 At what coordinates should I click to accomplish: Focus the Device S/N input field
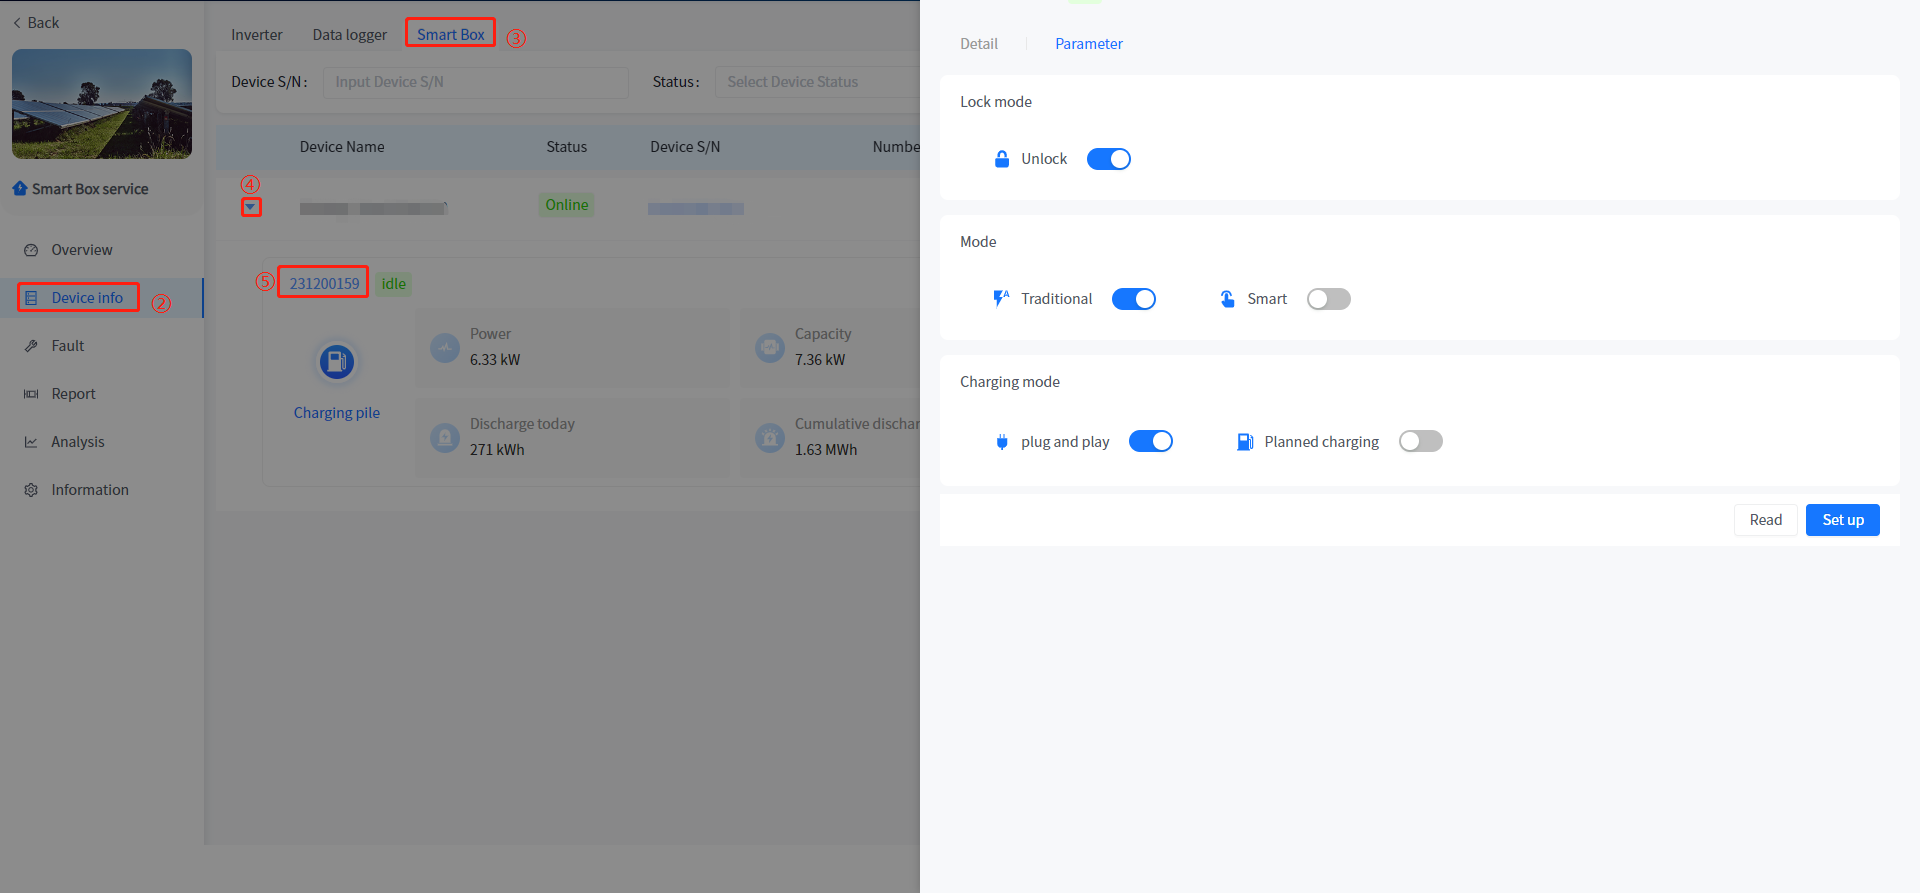tap(475, 82)
